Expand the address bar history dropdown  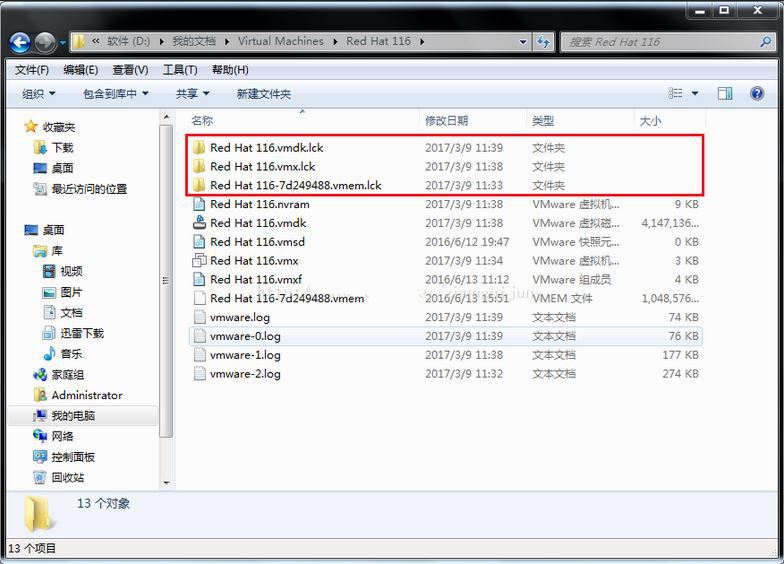[523, 42]
